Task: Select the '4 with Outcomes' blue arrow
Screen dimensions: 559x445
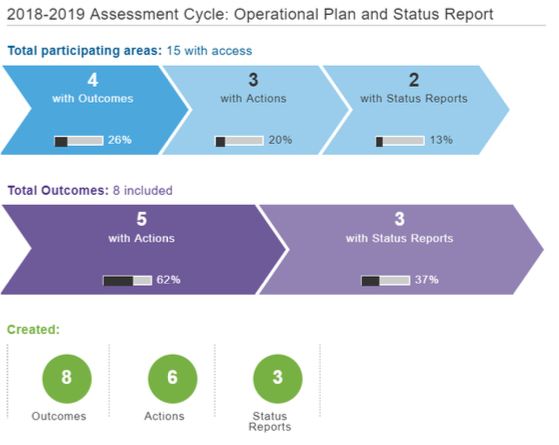Action: coord(94,110)
